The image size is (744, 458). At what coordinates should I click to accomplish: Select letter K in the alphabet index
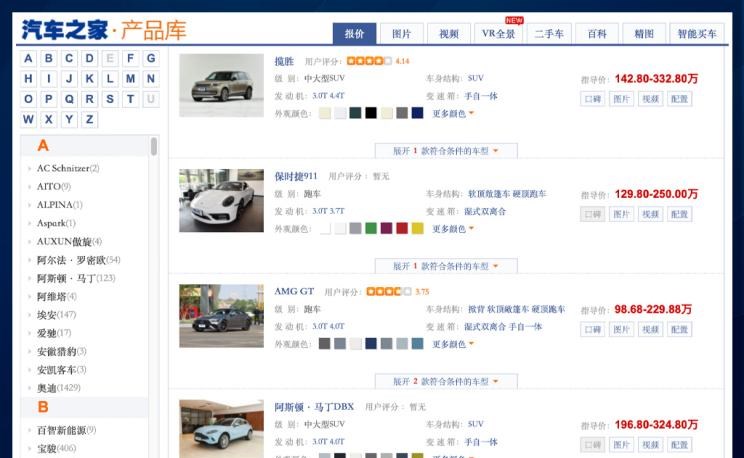pos(90,79)
